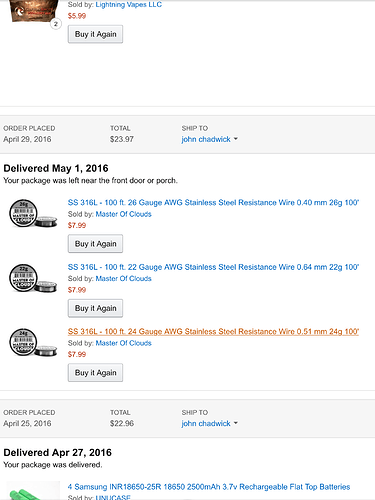Open Master Of Clouds seller for 26 Gauge wire
This screenshot has width=375, height=500.
tap(123, 214)
